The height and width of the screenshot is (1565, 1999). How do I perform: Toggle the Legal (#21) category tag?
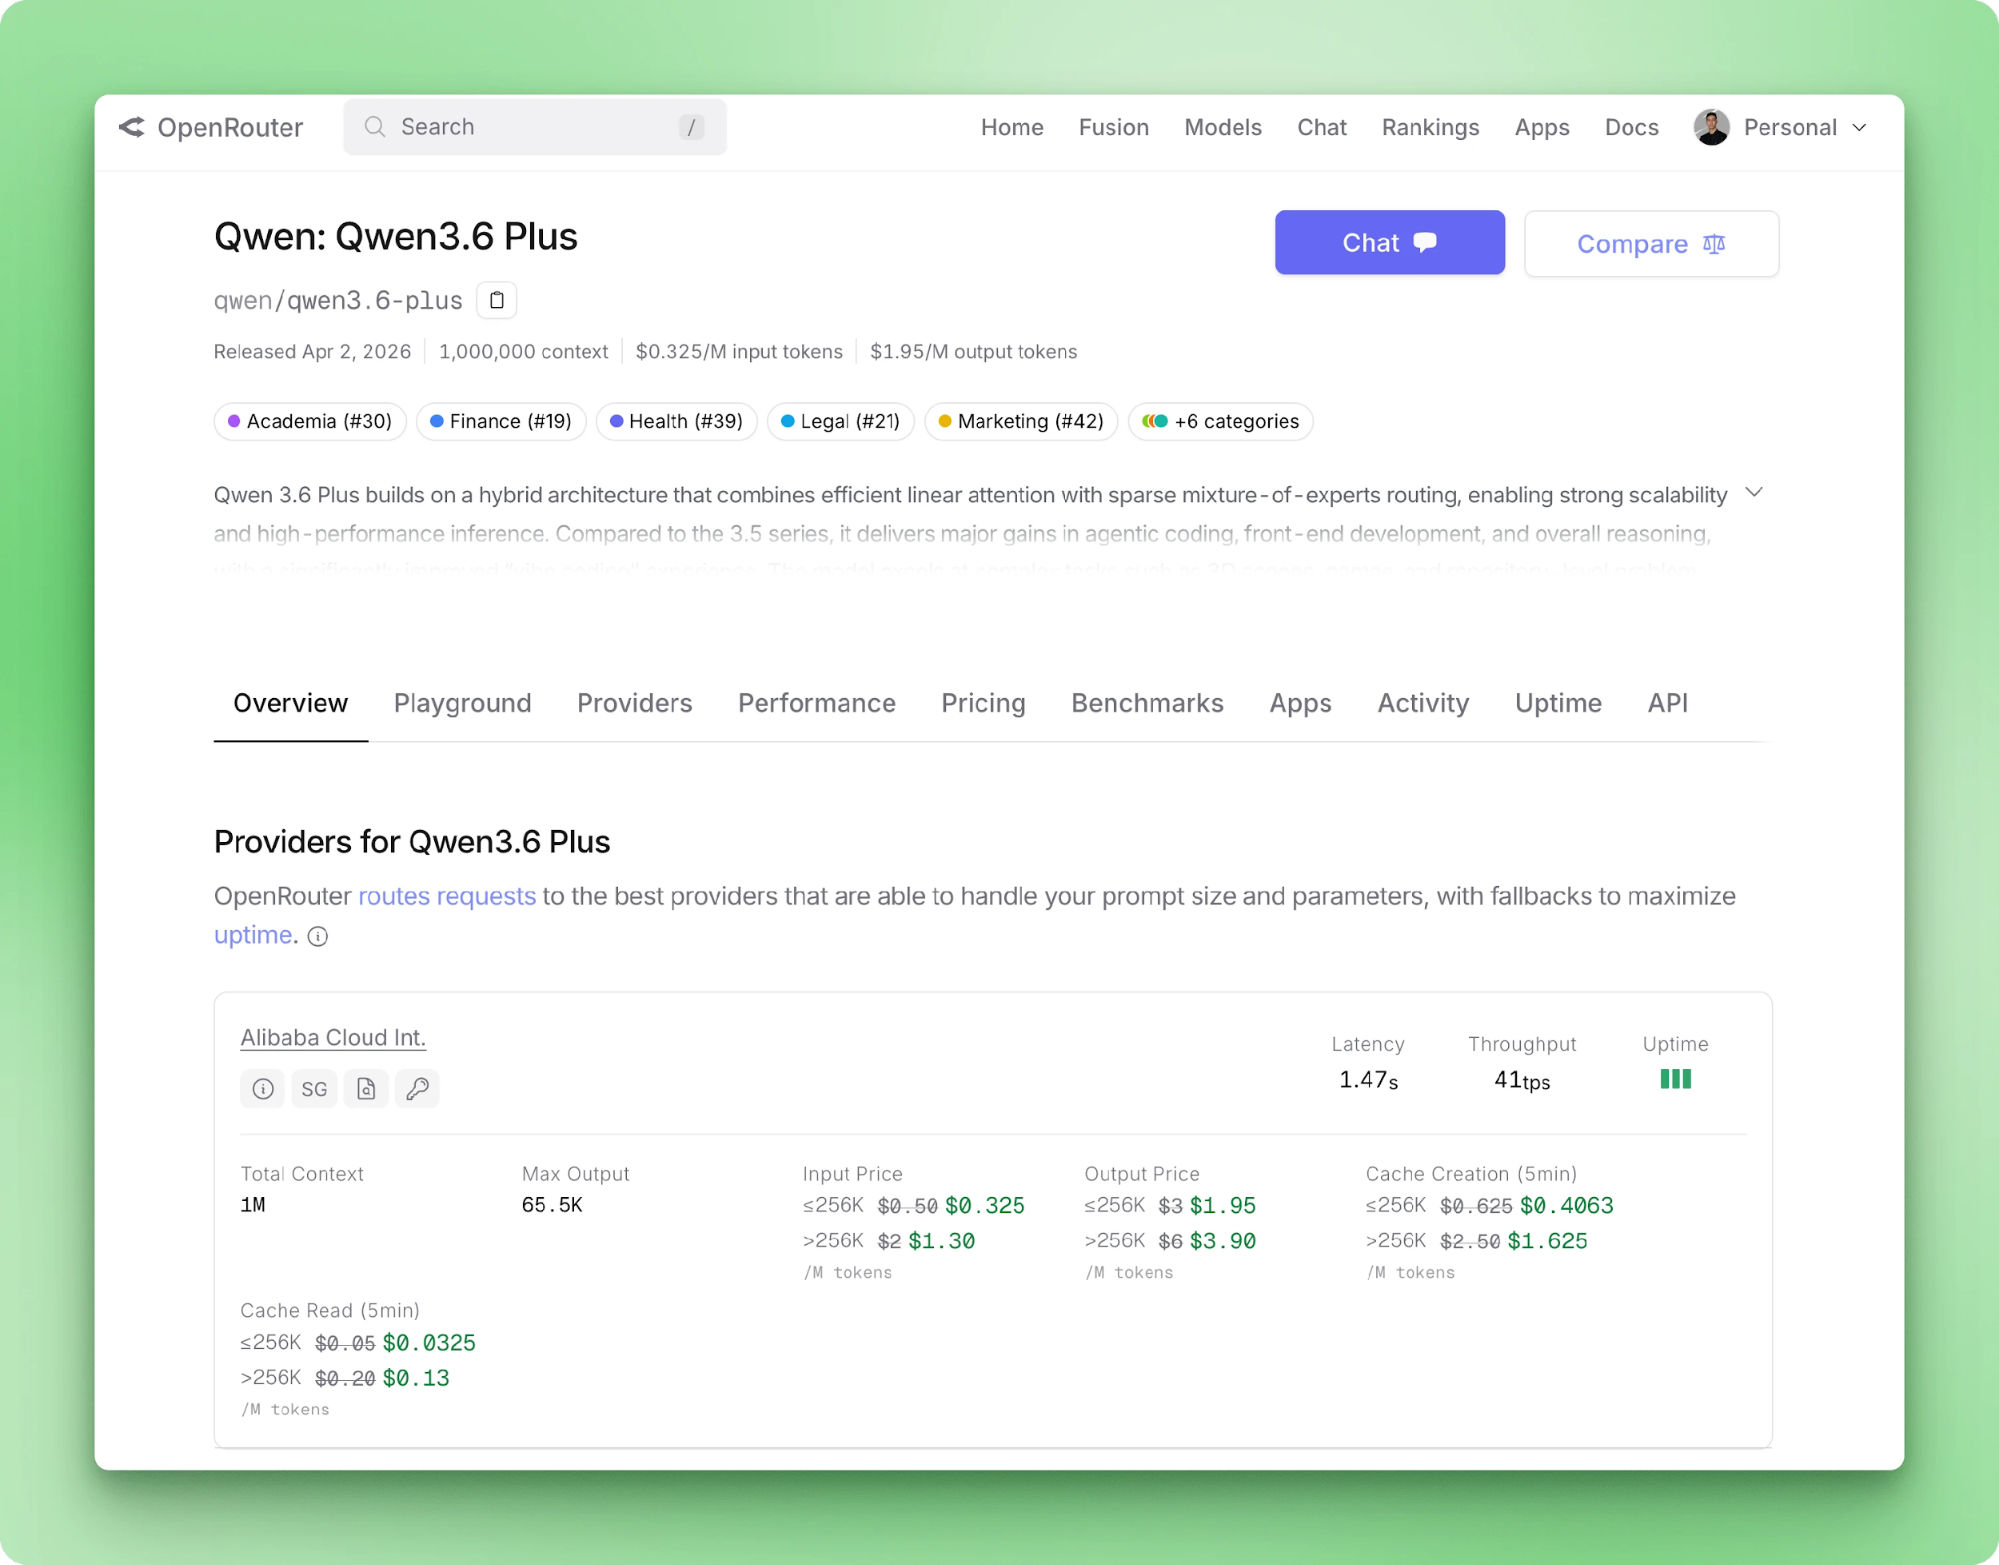click(x=840, y=421)
